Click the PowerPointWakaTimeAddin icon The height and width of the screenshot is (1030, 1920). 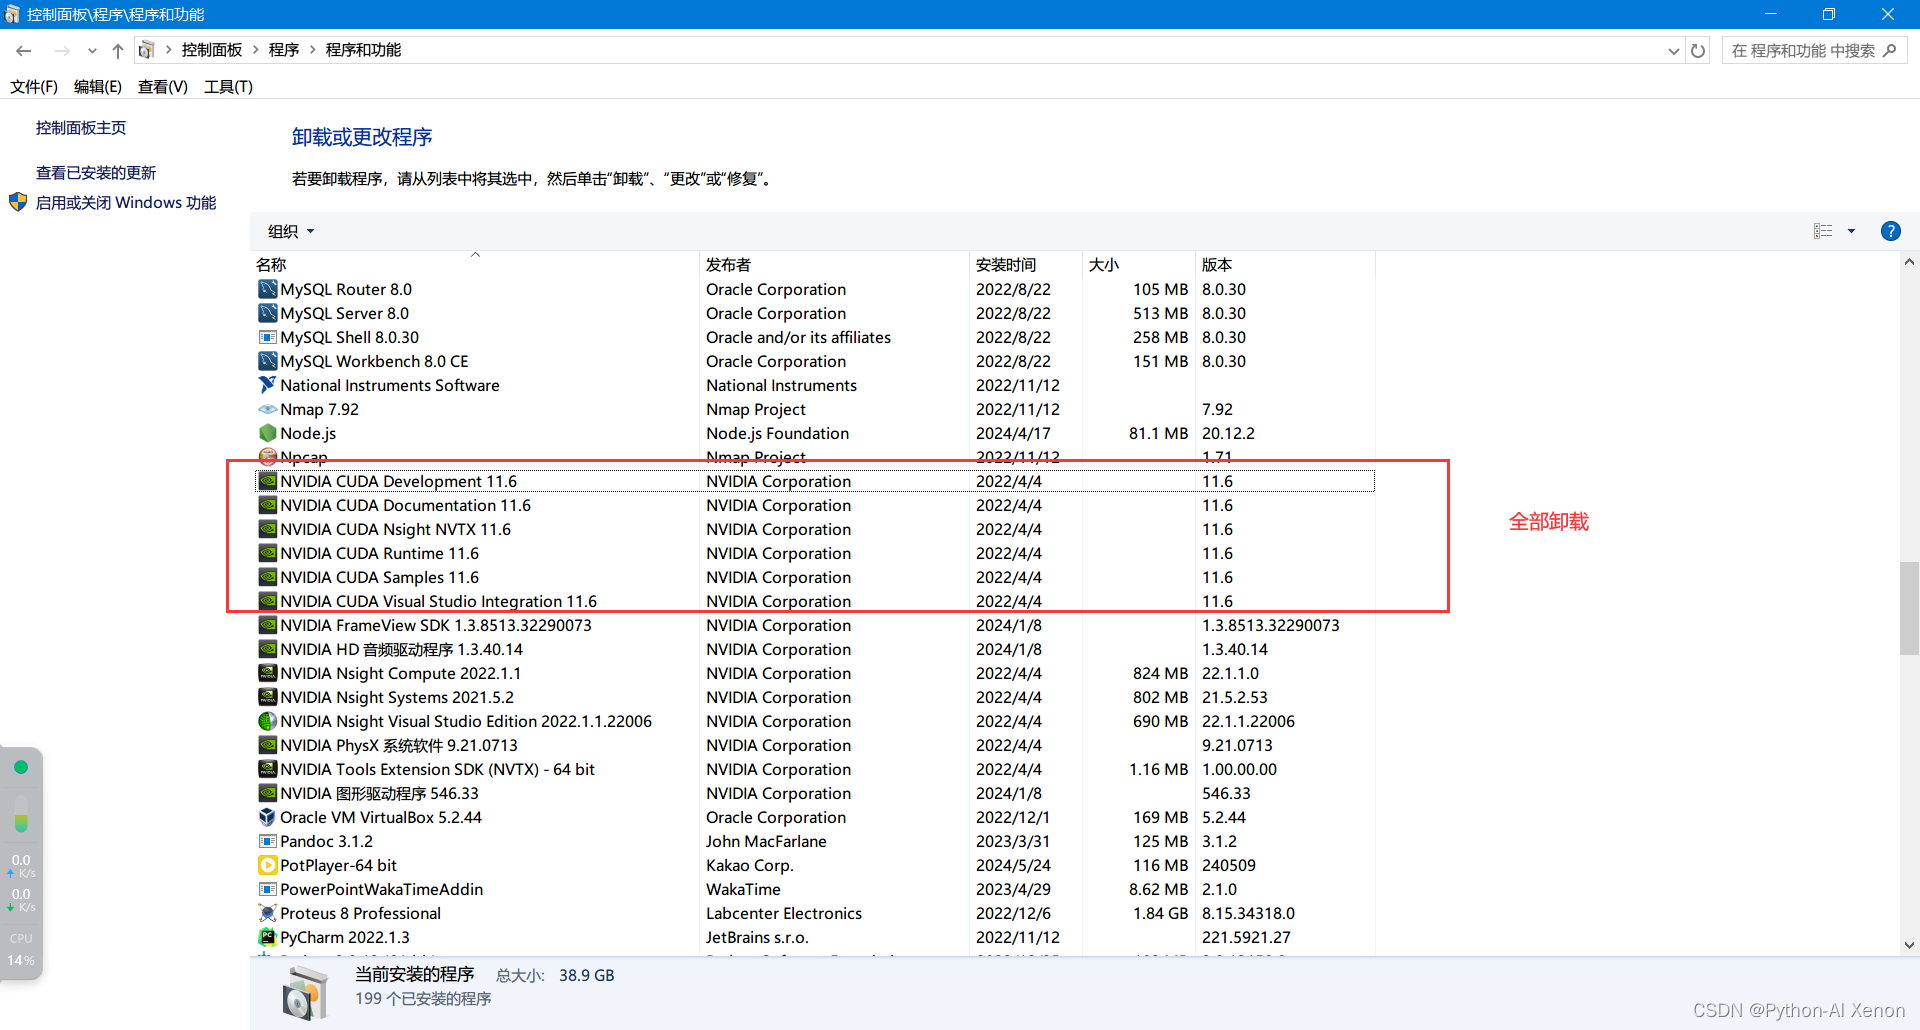267,889
